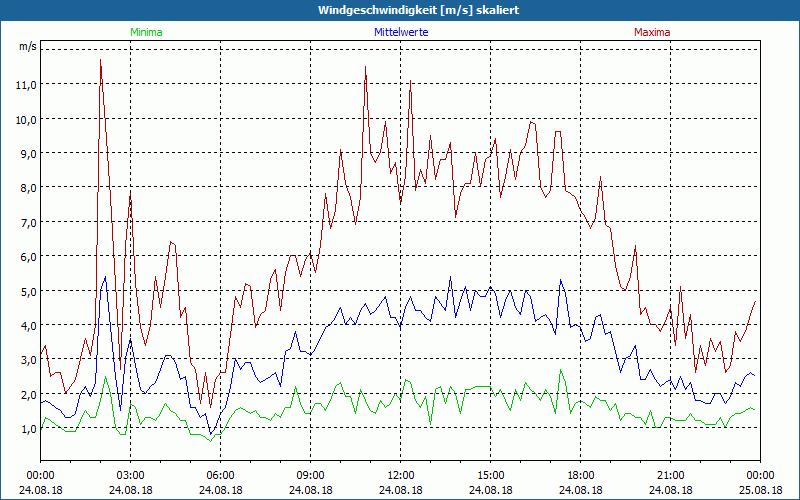Click the 4,0 y-axis value

29,326
